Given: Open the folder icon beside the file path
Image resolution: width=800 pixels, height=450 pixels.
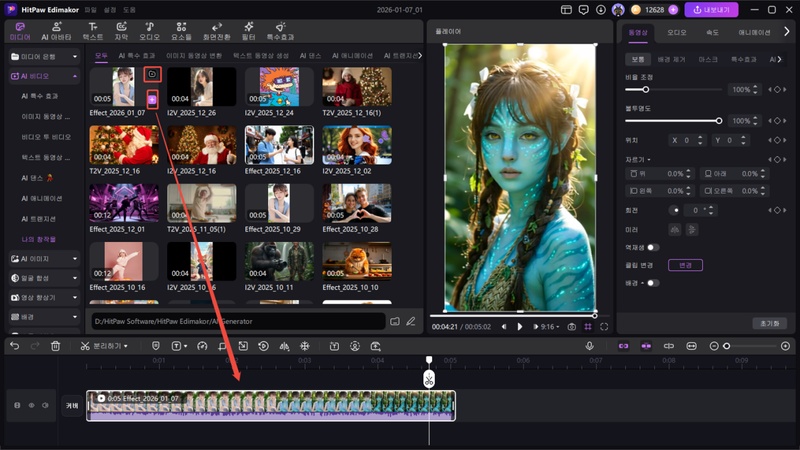Looking at the screenshot, I should (x=395, y=321).
